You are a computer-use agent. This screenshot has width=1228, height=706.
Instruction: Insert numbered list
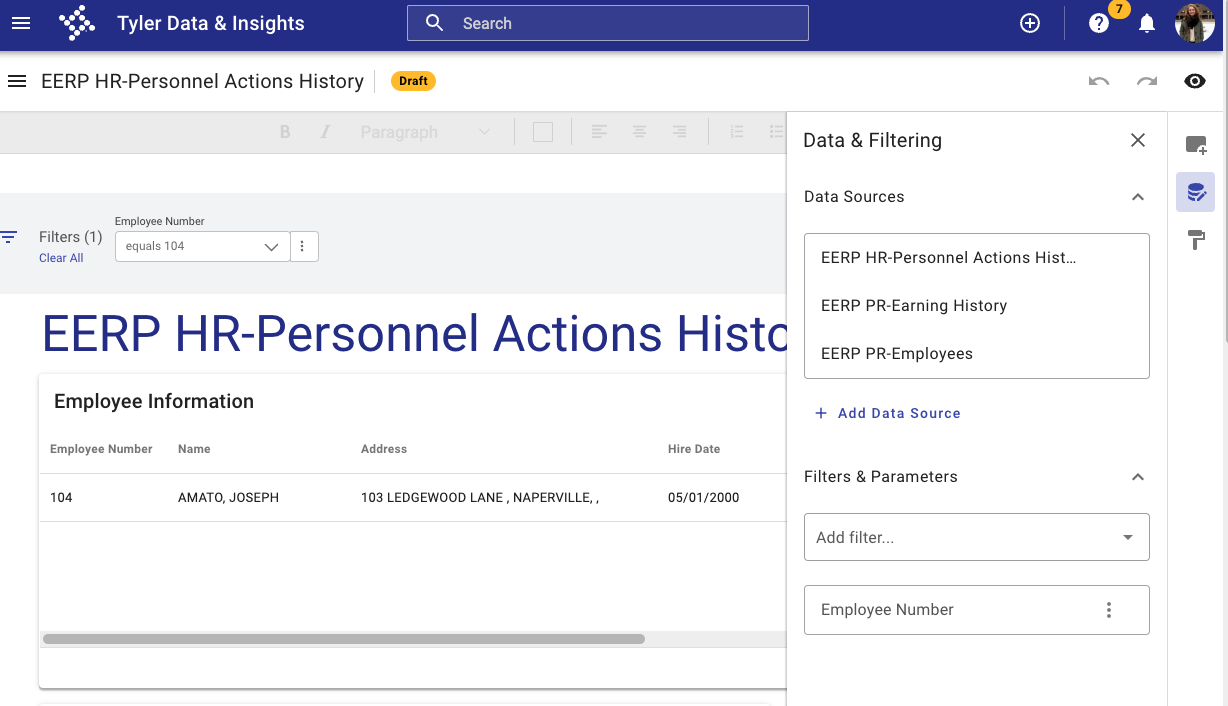click(x=737, y=132)
